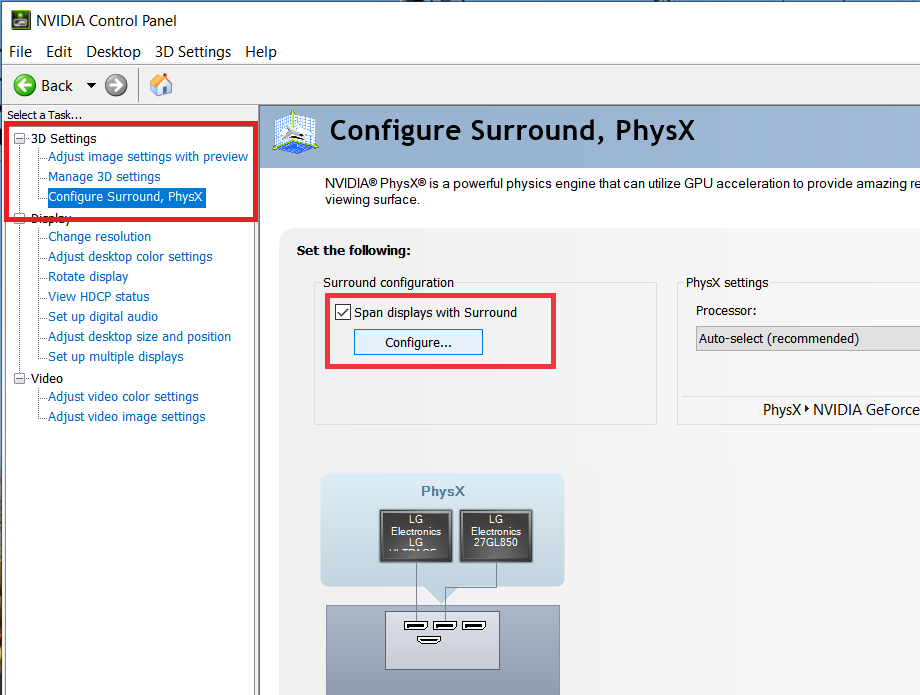This screenshot has width=920, height=695.
Task: Open the 3D Settings menu
Action: (x=193, y=52)
